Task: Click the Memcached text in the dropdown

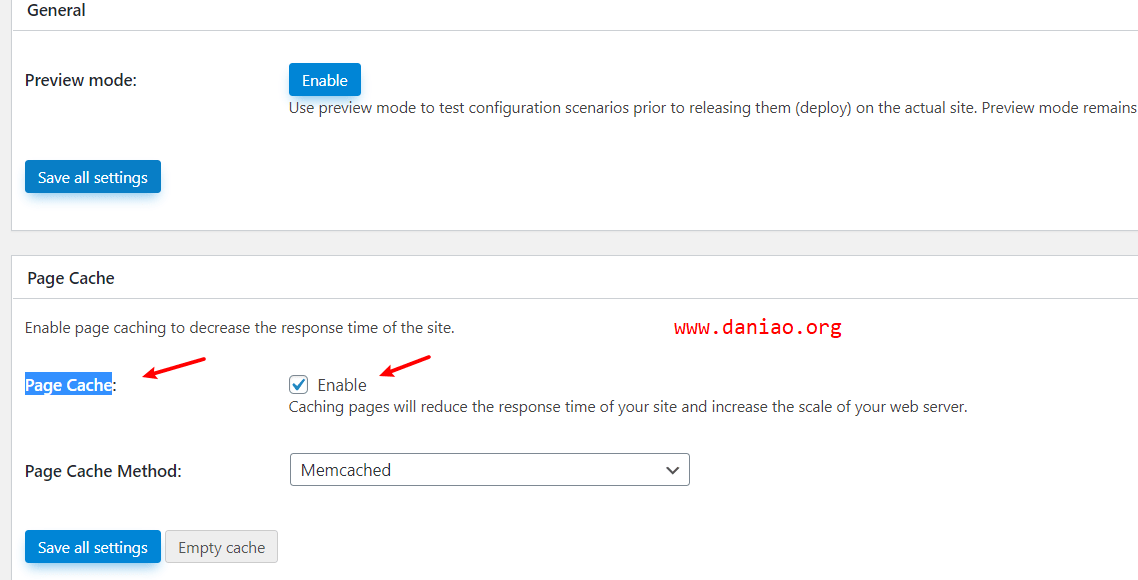Action: (345, 470)
